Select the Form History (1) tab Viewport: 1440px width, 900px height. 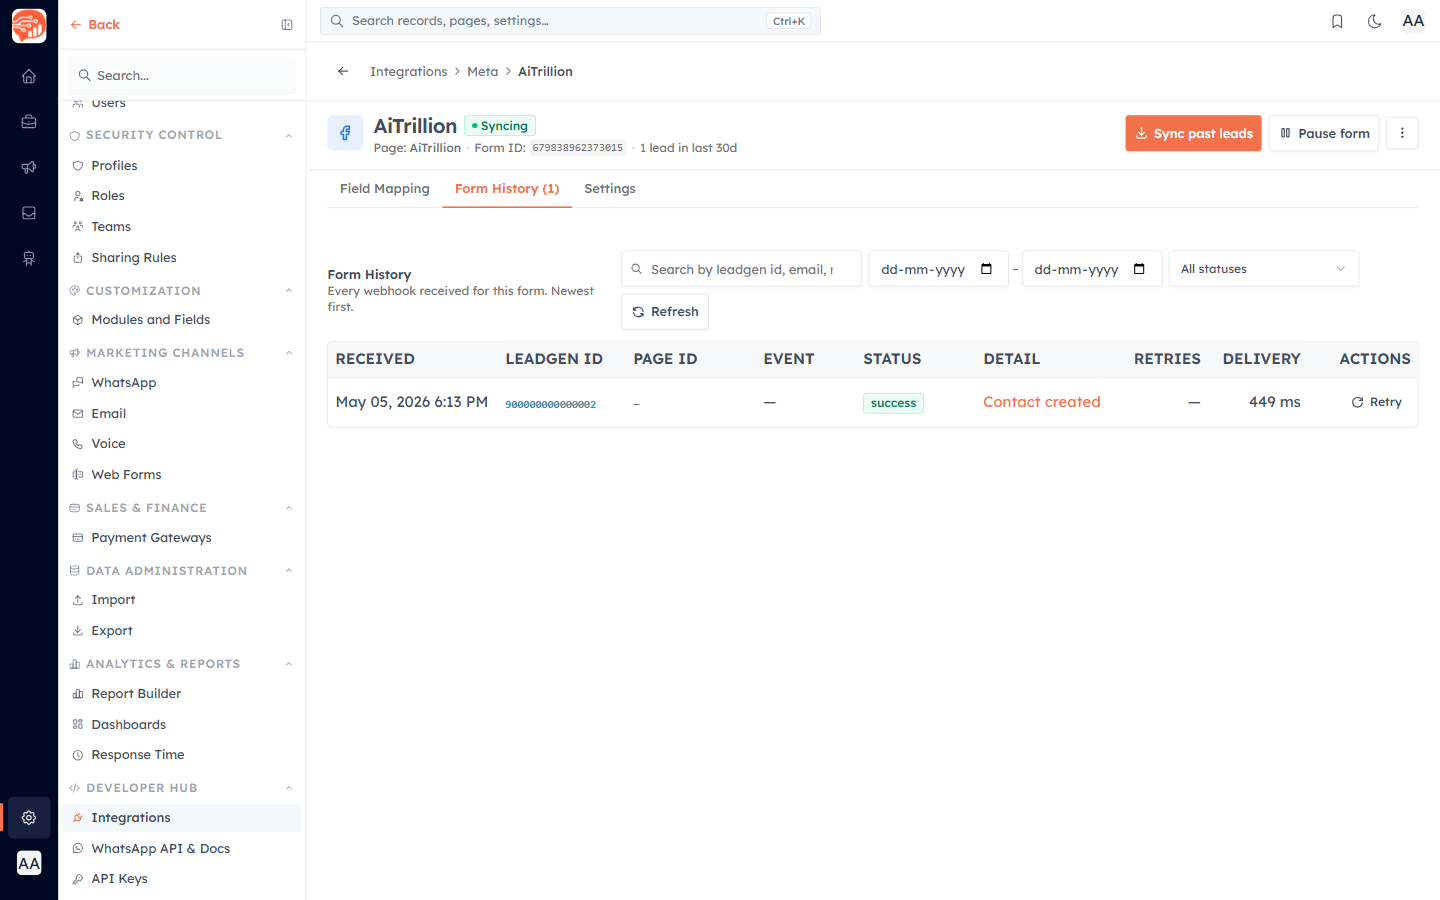pyautogui.click(x=507, y=189)
